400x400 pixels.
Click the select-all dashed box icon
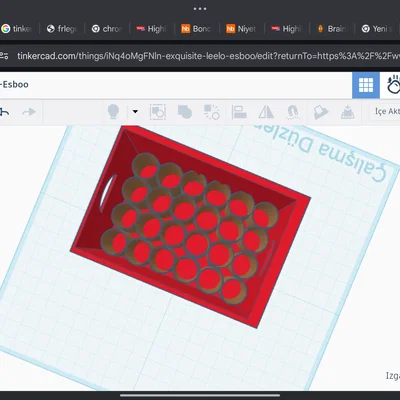coord(157,112)
